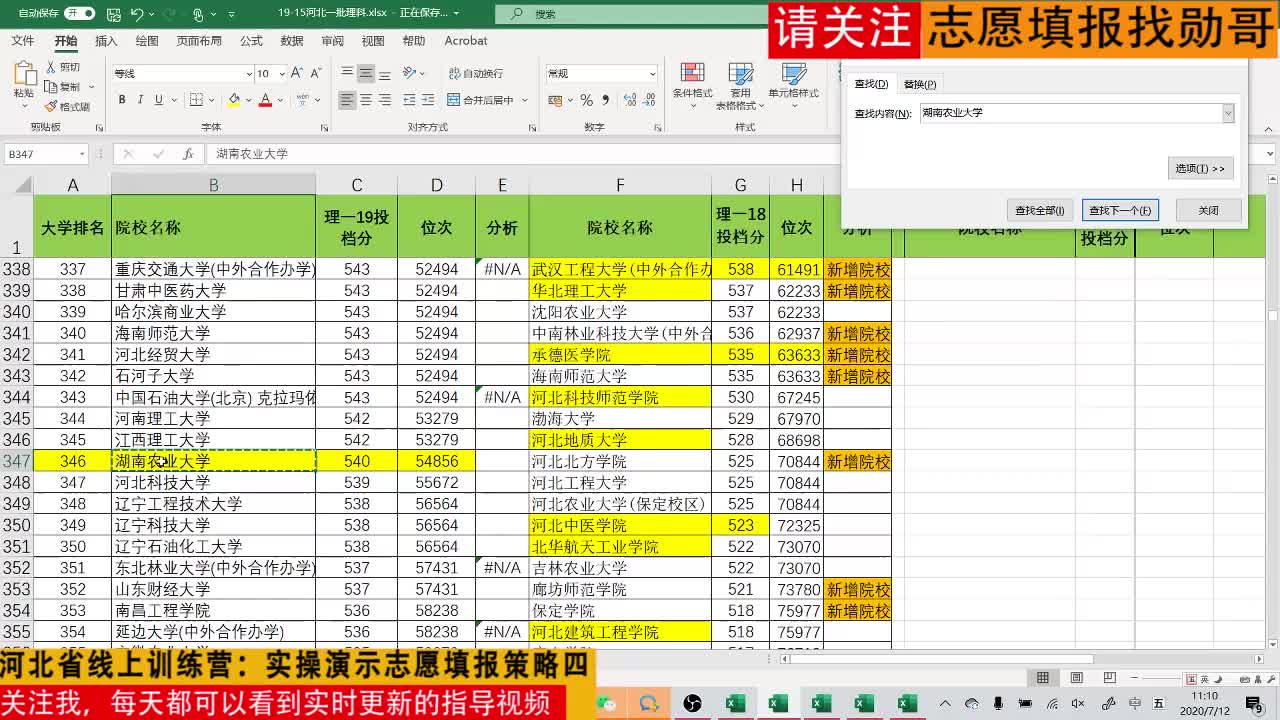
Task: Click the Format Painter brush icon
Action: click(52, 106)
